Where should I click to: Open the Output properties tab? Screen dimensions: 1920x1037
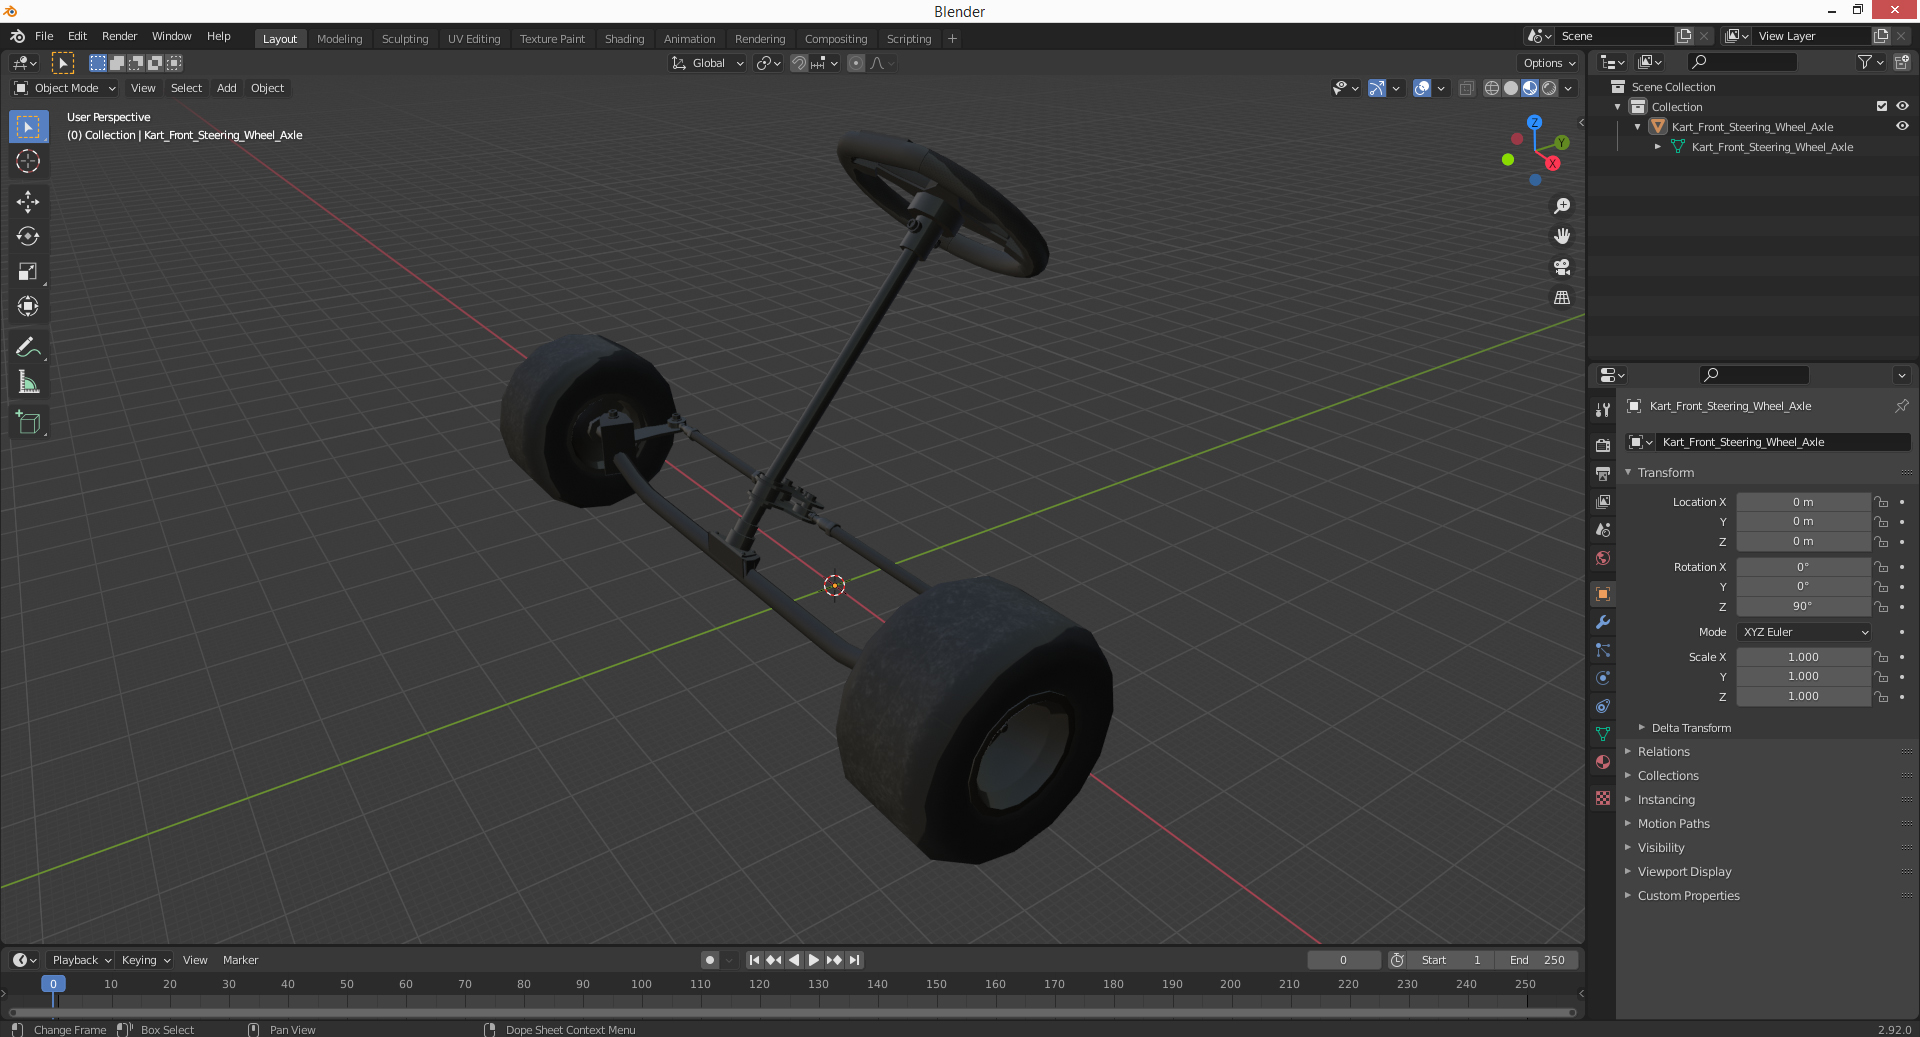1603,473
